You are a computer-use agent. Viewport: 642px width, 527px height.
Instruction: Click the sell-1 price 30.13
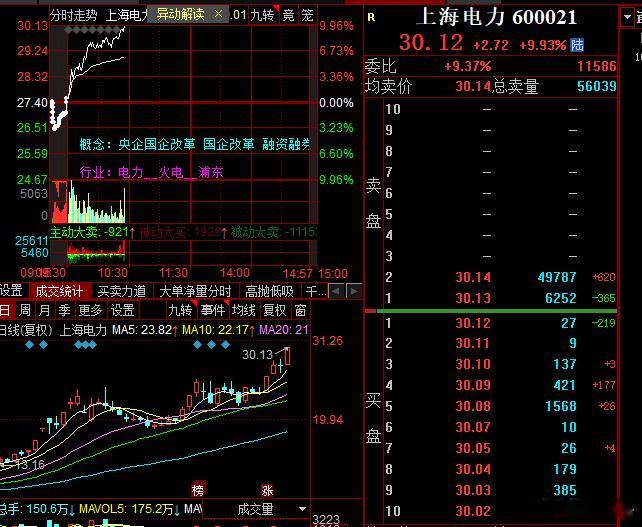click(473, 298)
